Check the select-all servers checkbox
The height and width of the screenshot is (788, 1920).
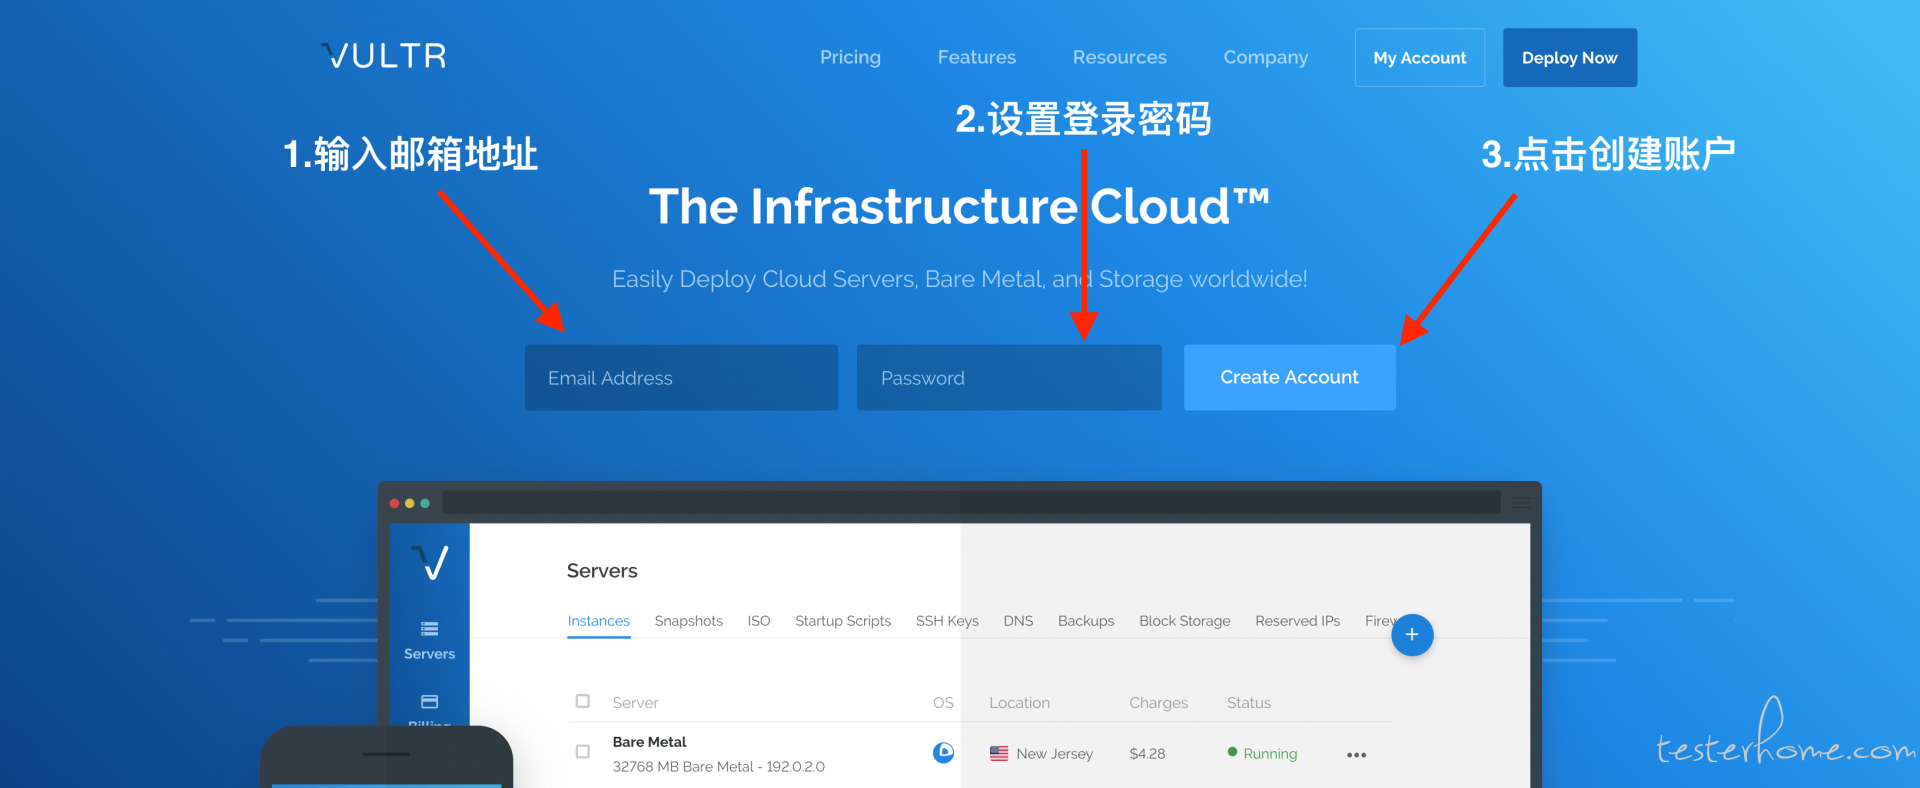click(x=583, y=701)
